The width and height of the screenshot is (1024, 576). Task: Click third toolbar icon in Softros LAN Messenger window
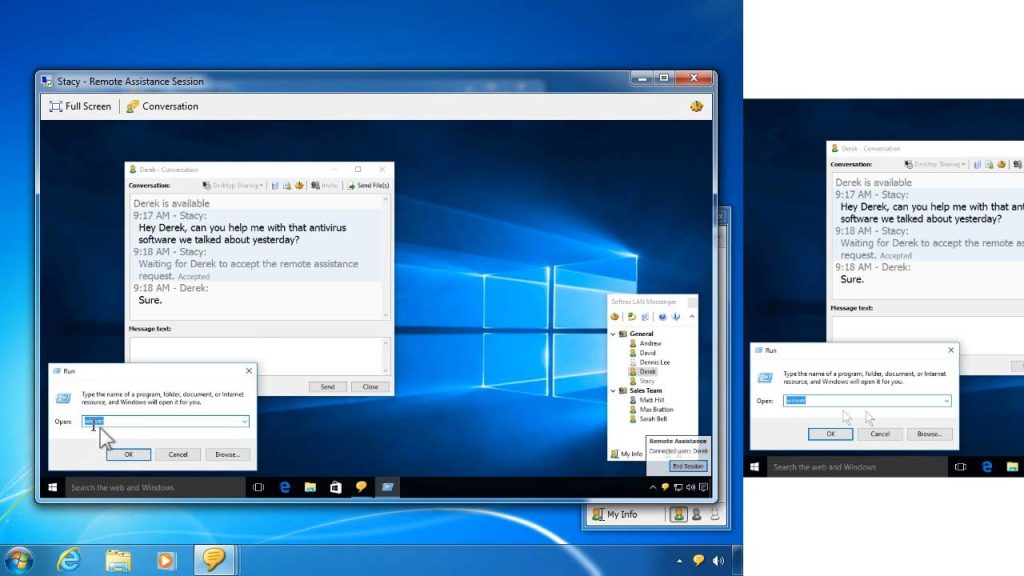[x=645, y=317]
